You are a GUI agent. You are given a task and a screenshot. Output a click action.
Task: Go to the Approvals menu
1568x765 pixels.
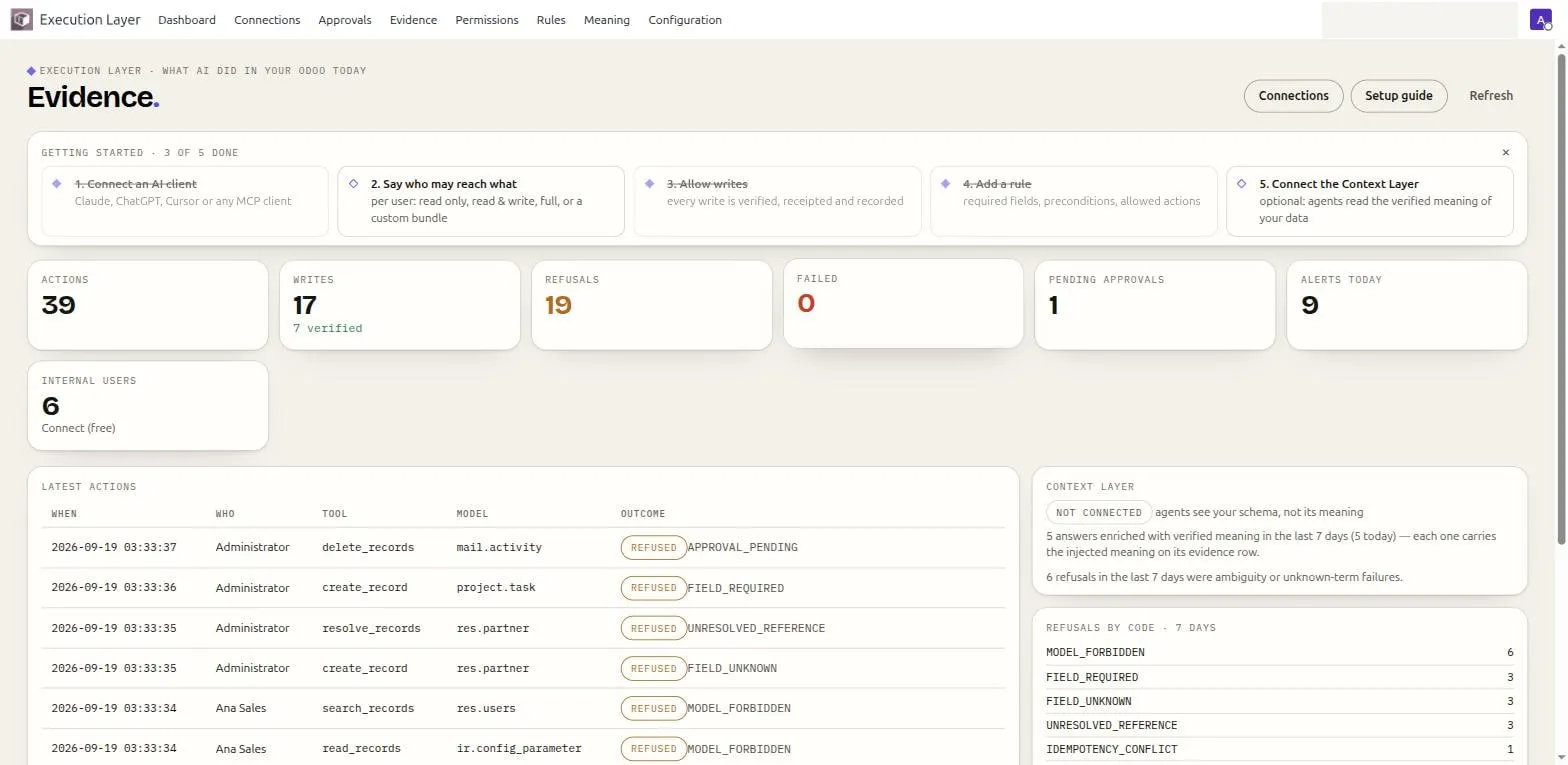click(x=345, y=20)
